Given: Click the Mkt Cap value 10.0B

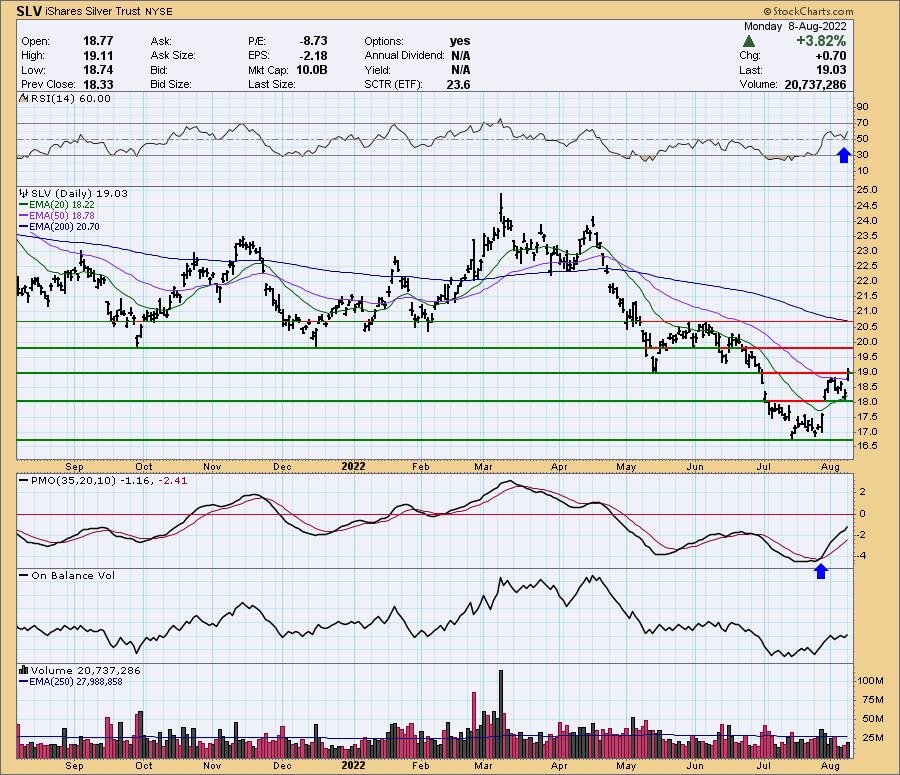Looking at the screenshot, I should point(310,70).
